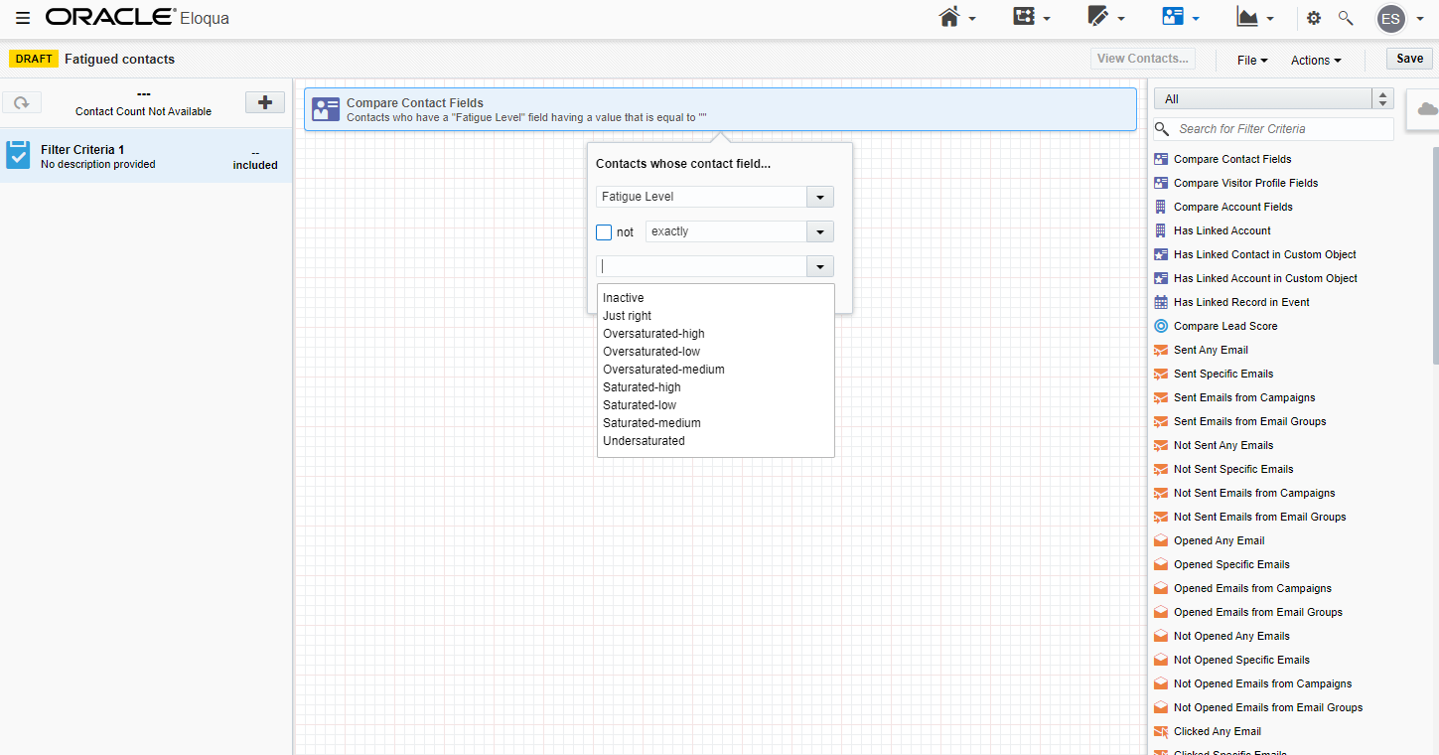Image resolution: width=1439 pixels, height=755 pixels.
Task: Open the campaigns icon in top navigation
Action: pos(1024,17)
